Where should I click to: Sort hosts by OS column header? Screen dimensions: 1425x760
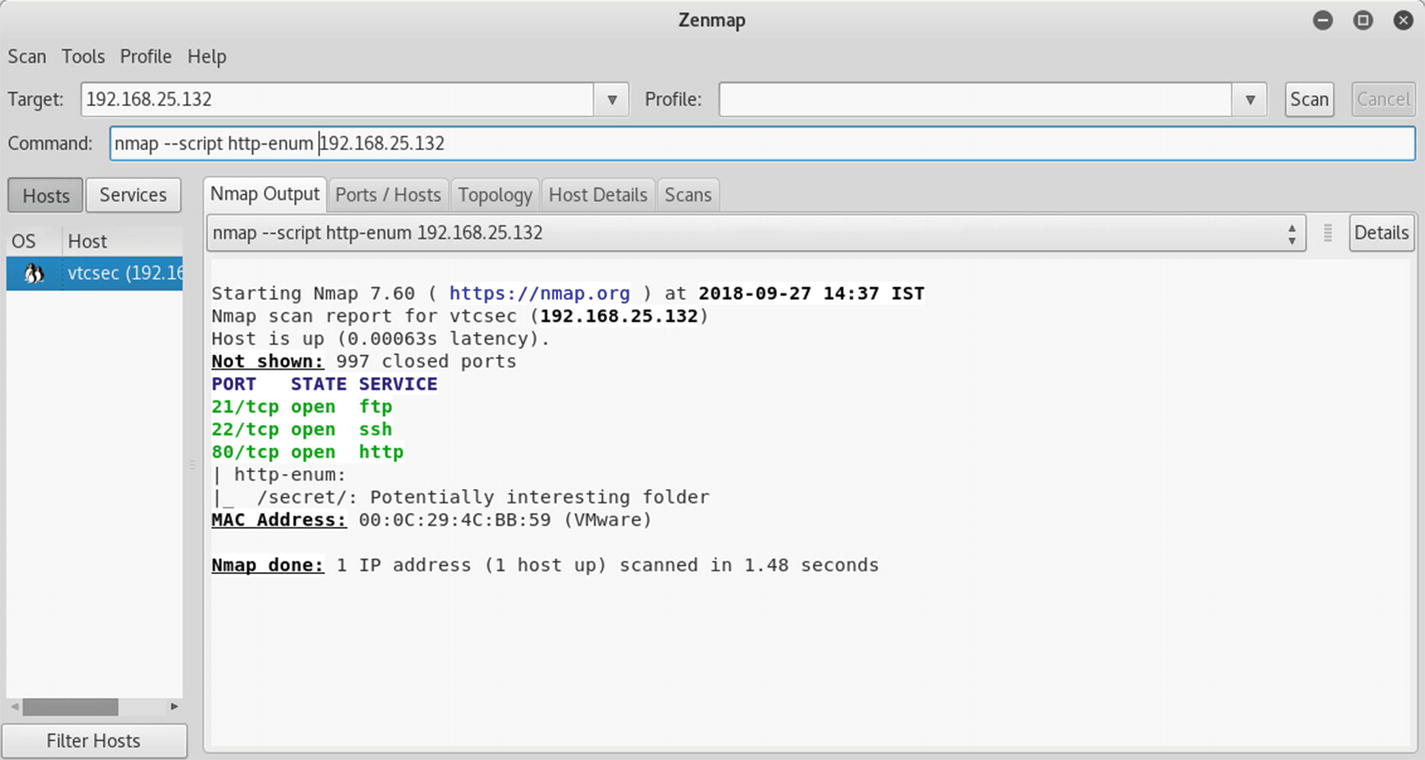(32, 241)
